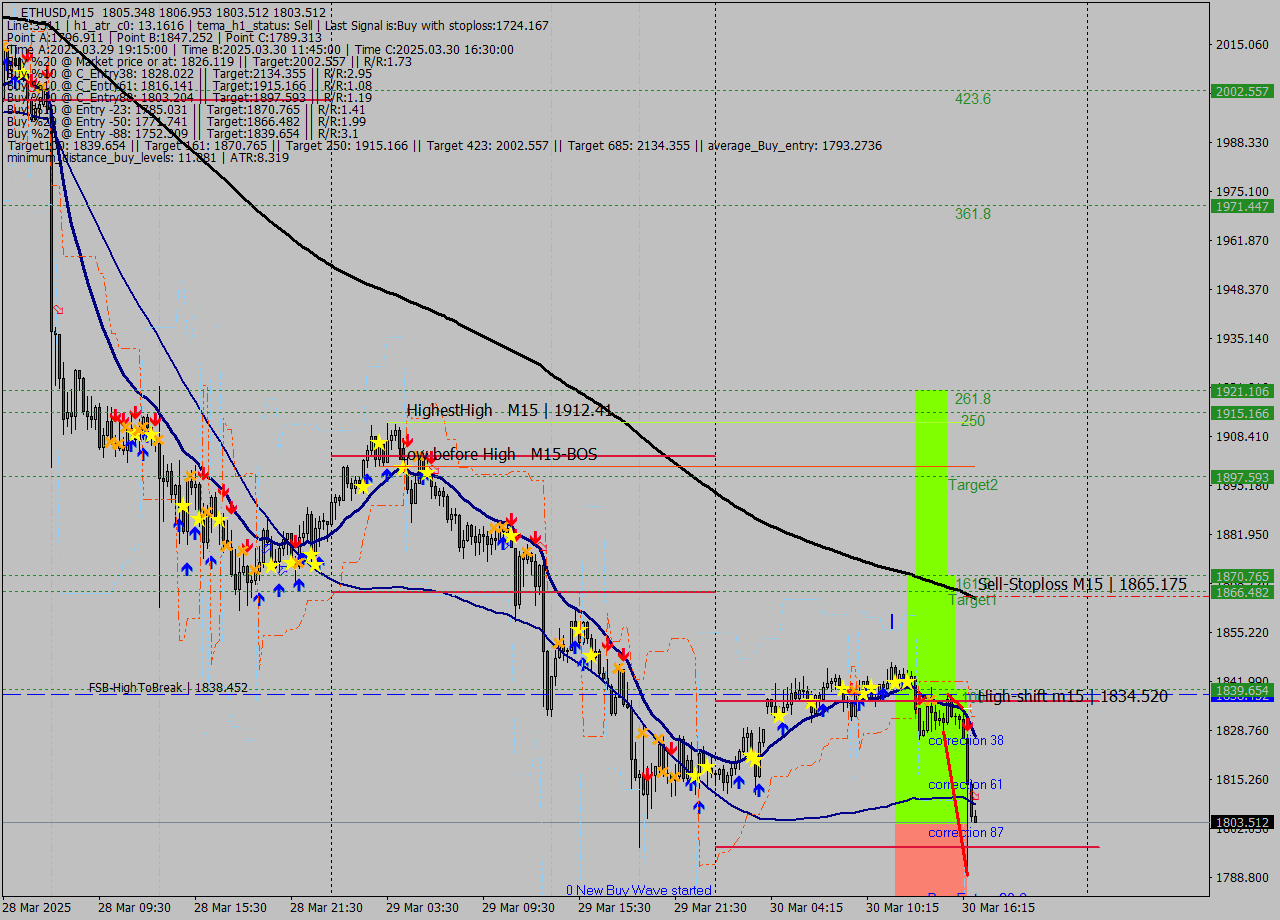This screenshot has width=1280, height=920.
Task: Select the yellow star signal near the 29 Mar 15:30 pullback
Action: (589, 655)
